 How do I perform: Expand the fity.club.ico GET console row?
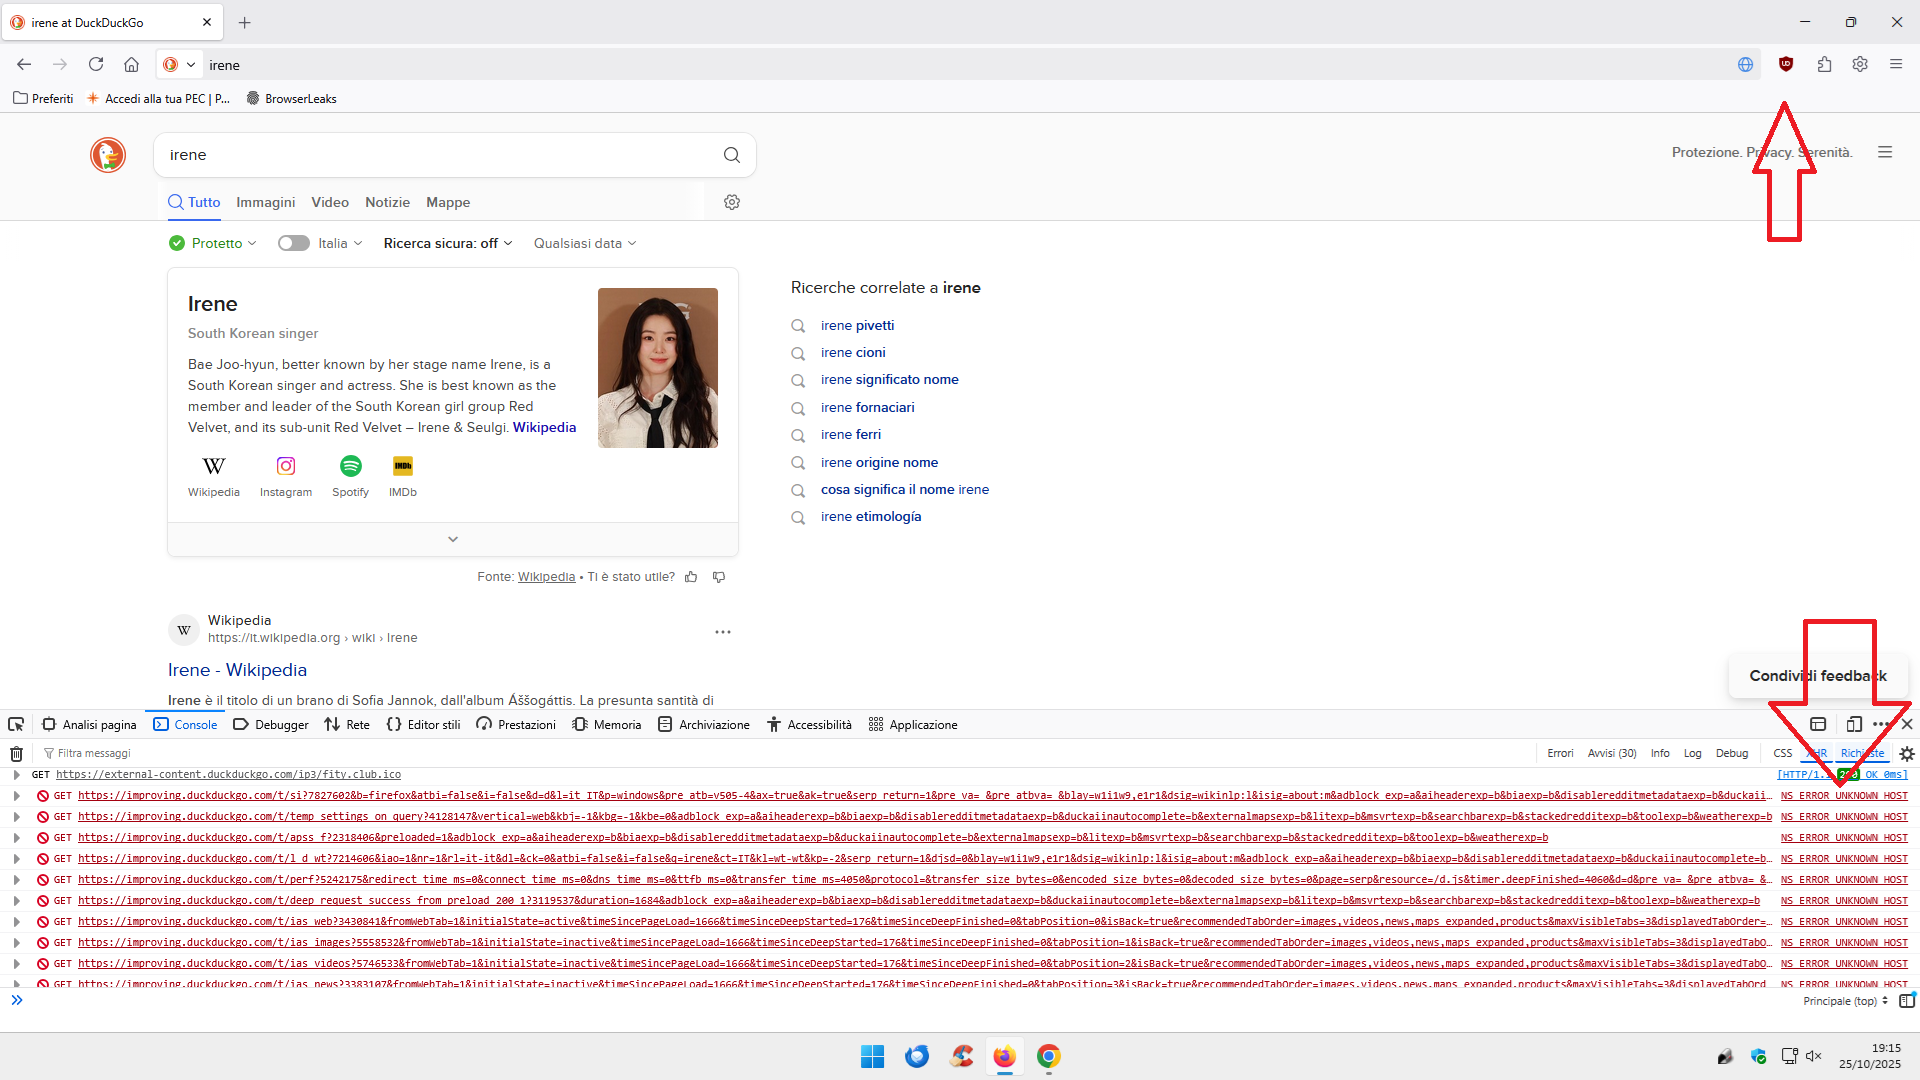[16, 775]
